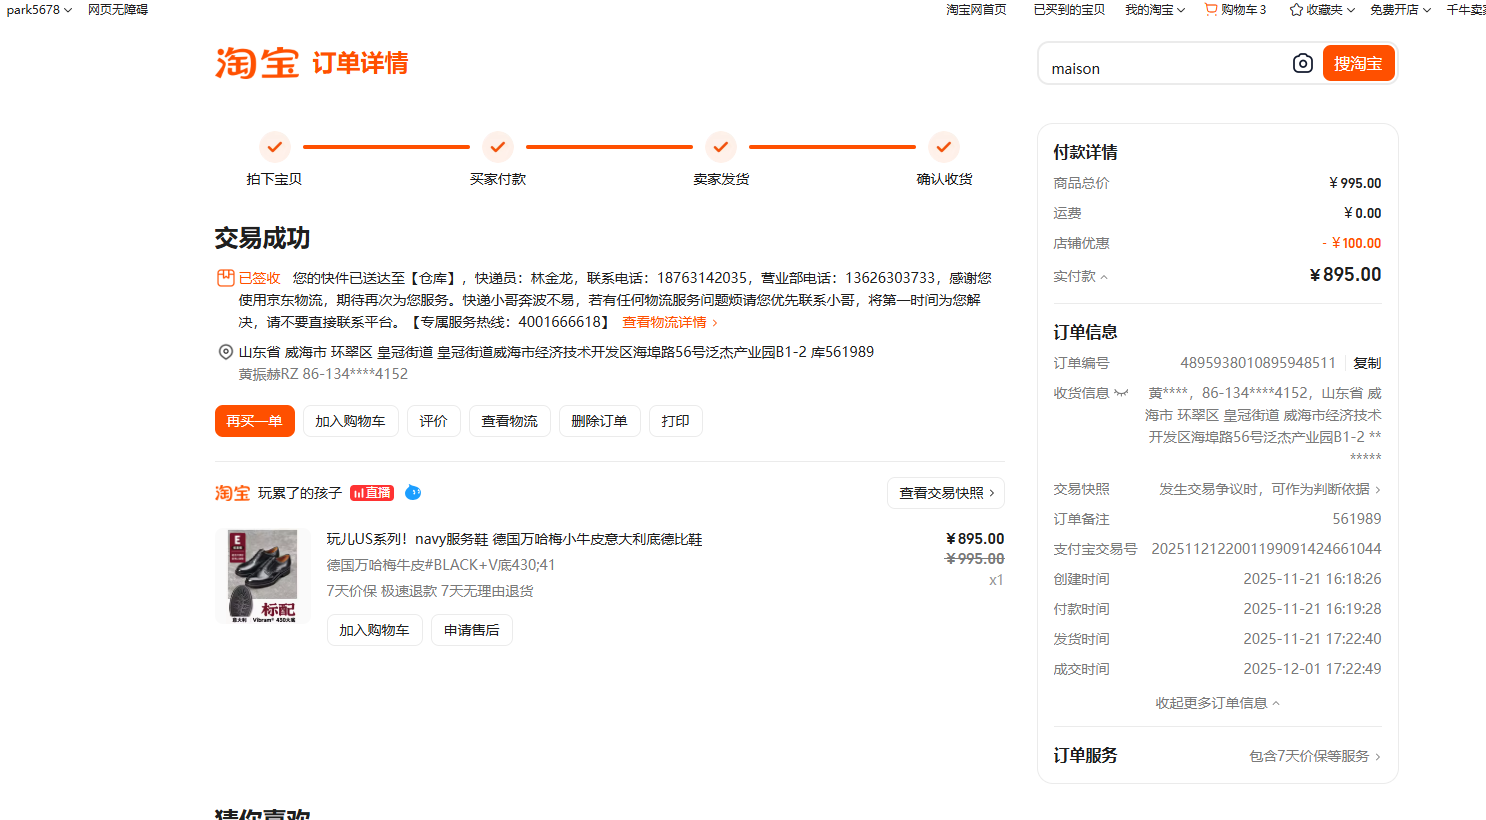Click the shoe product thumbnail
This screenshot has height=820, width=1486.
(x=263, y=576)
